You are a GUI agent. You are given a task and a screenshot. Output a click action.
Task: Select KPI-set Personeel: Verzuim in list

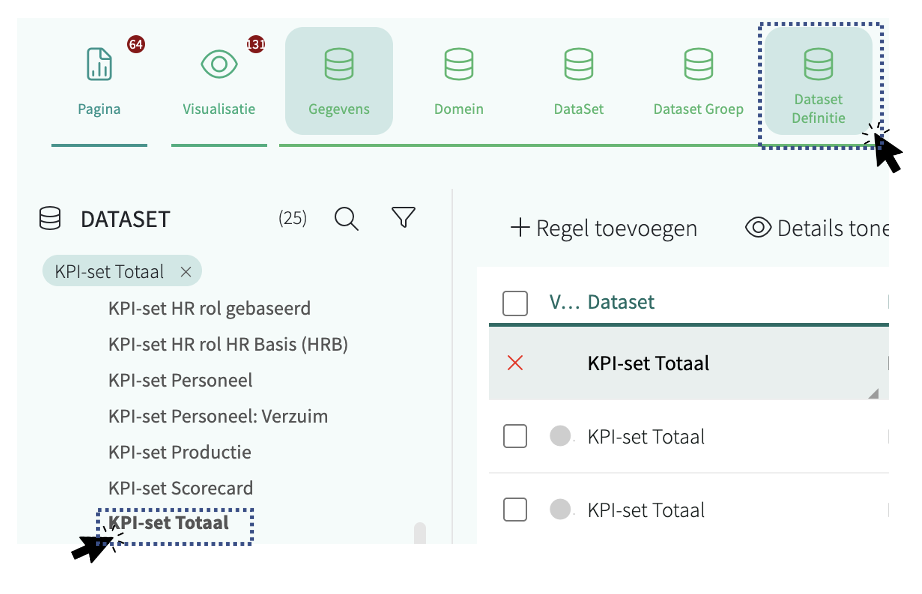point(218,416)
